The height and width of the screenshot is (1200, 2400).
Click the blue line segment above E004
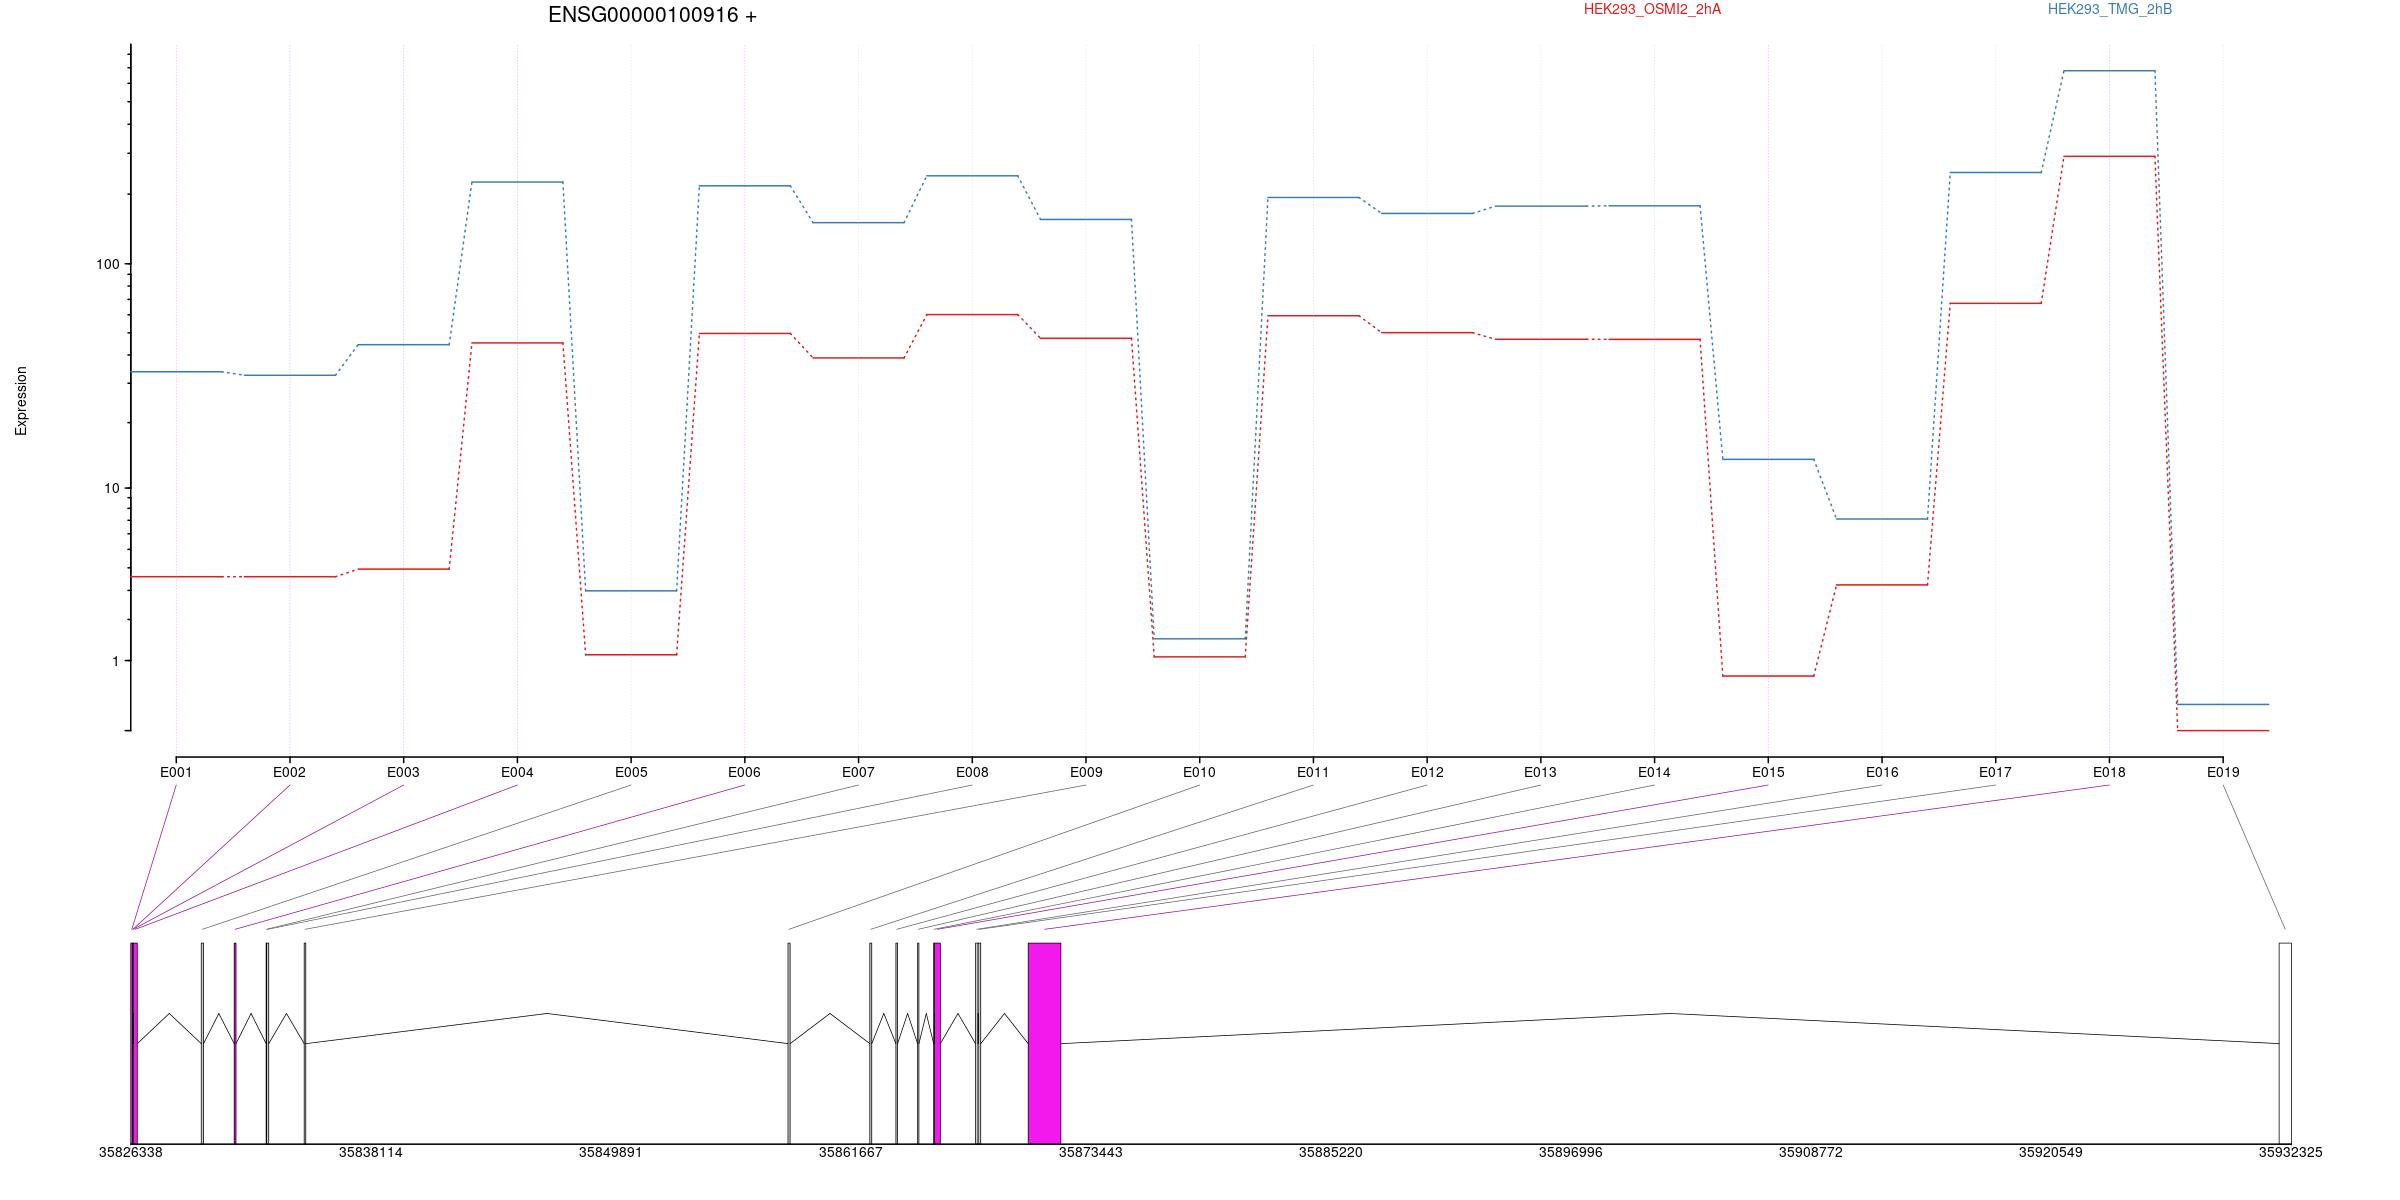click(x=517, y=182)
